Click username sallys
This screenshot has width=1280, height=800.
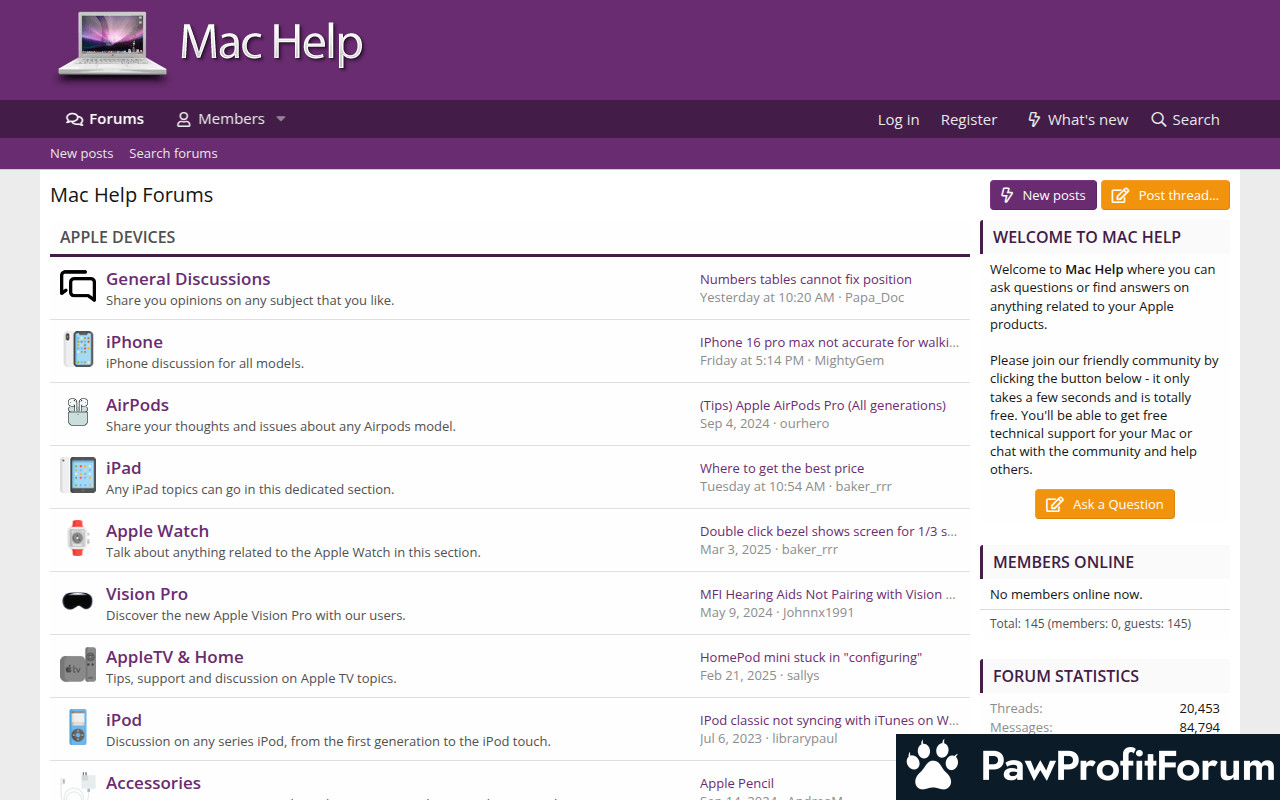[x=803, y=675]
